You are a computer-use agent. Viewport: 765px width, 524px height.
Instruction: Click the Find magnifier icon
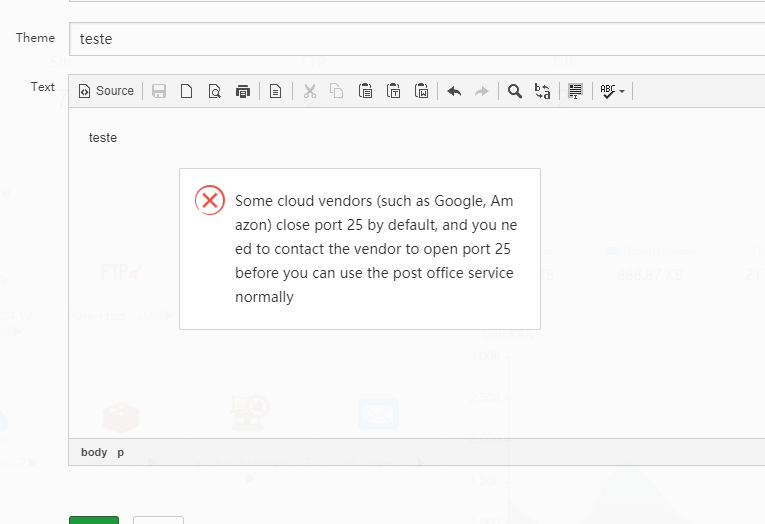(x=515, y=91)
